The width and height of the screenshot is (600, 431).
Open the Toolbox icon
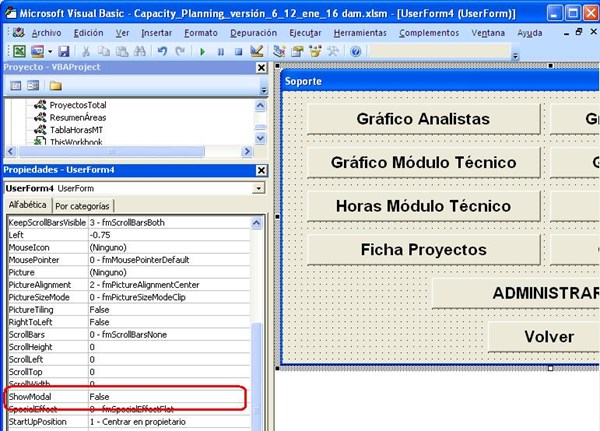click(x=333, y=51)
